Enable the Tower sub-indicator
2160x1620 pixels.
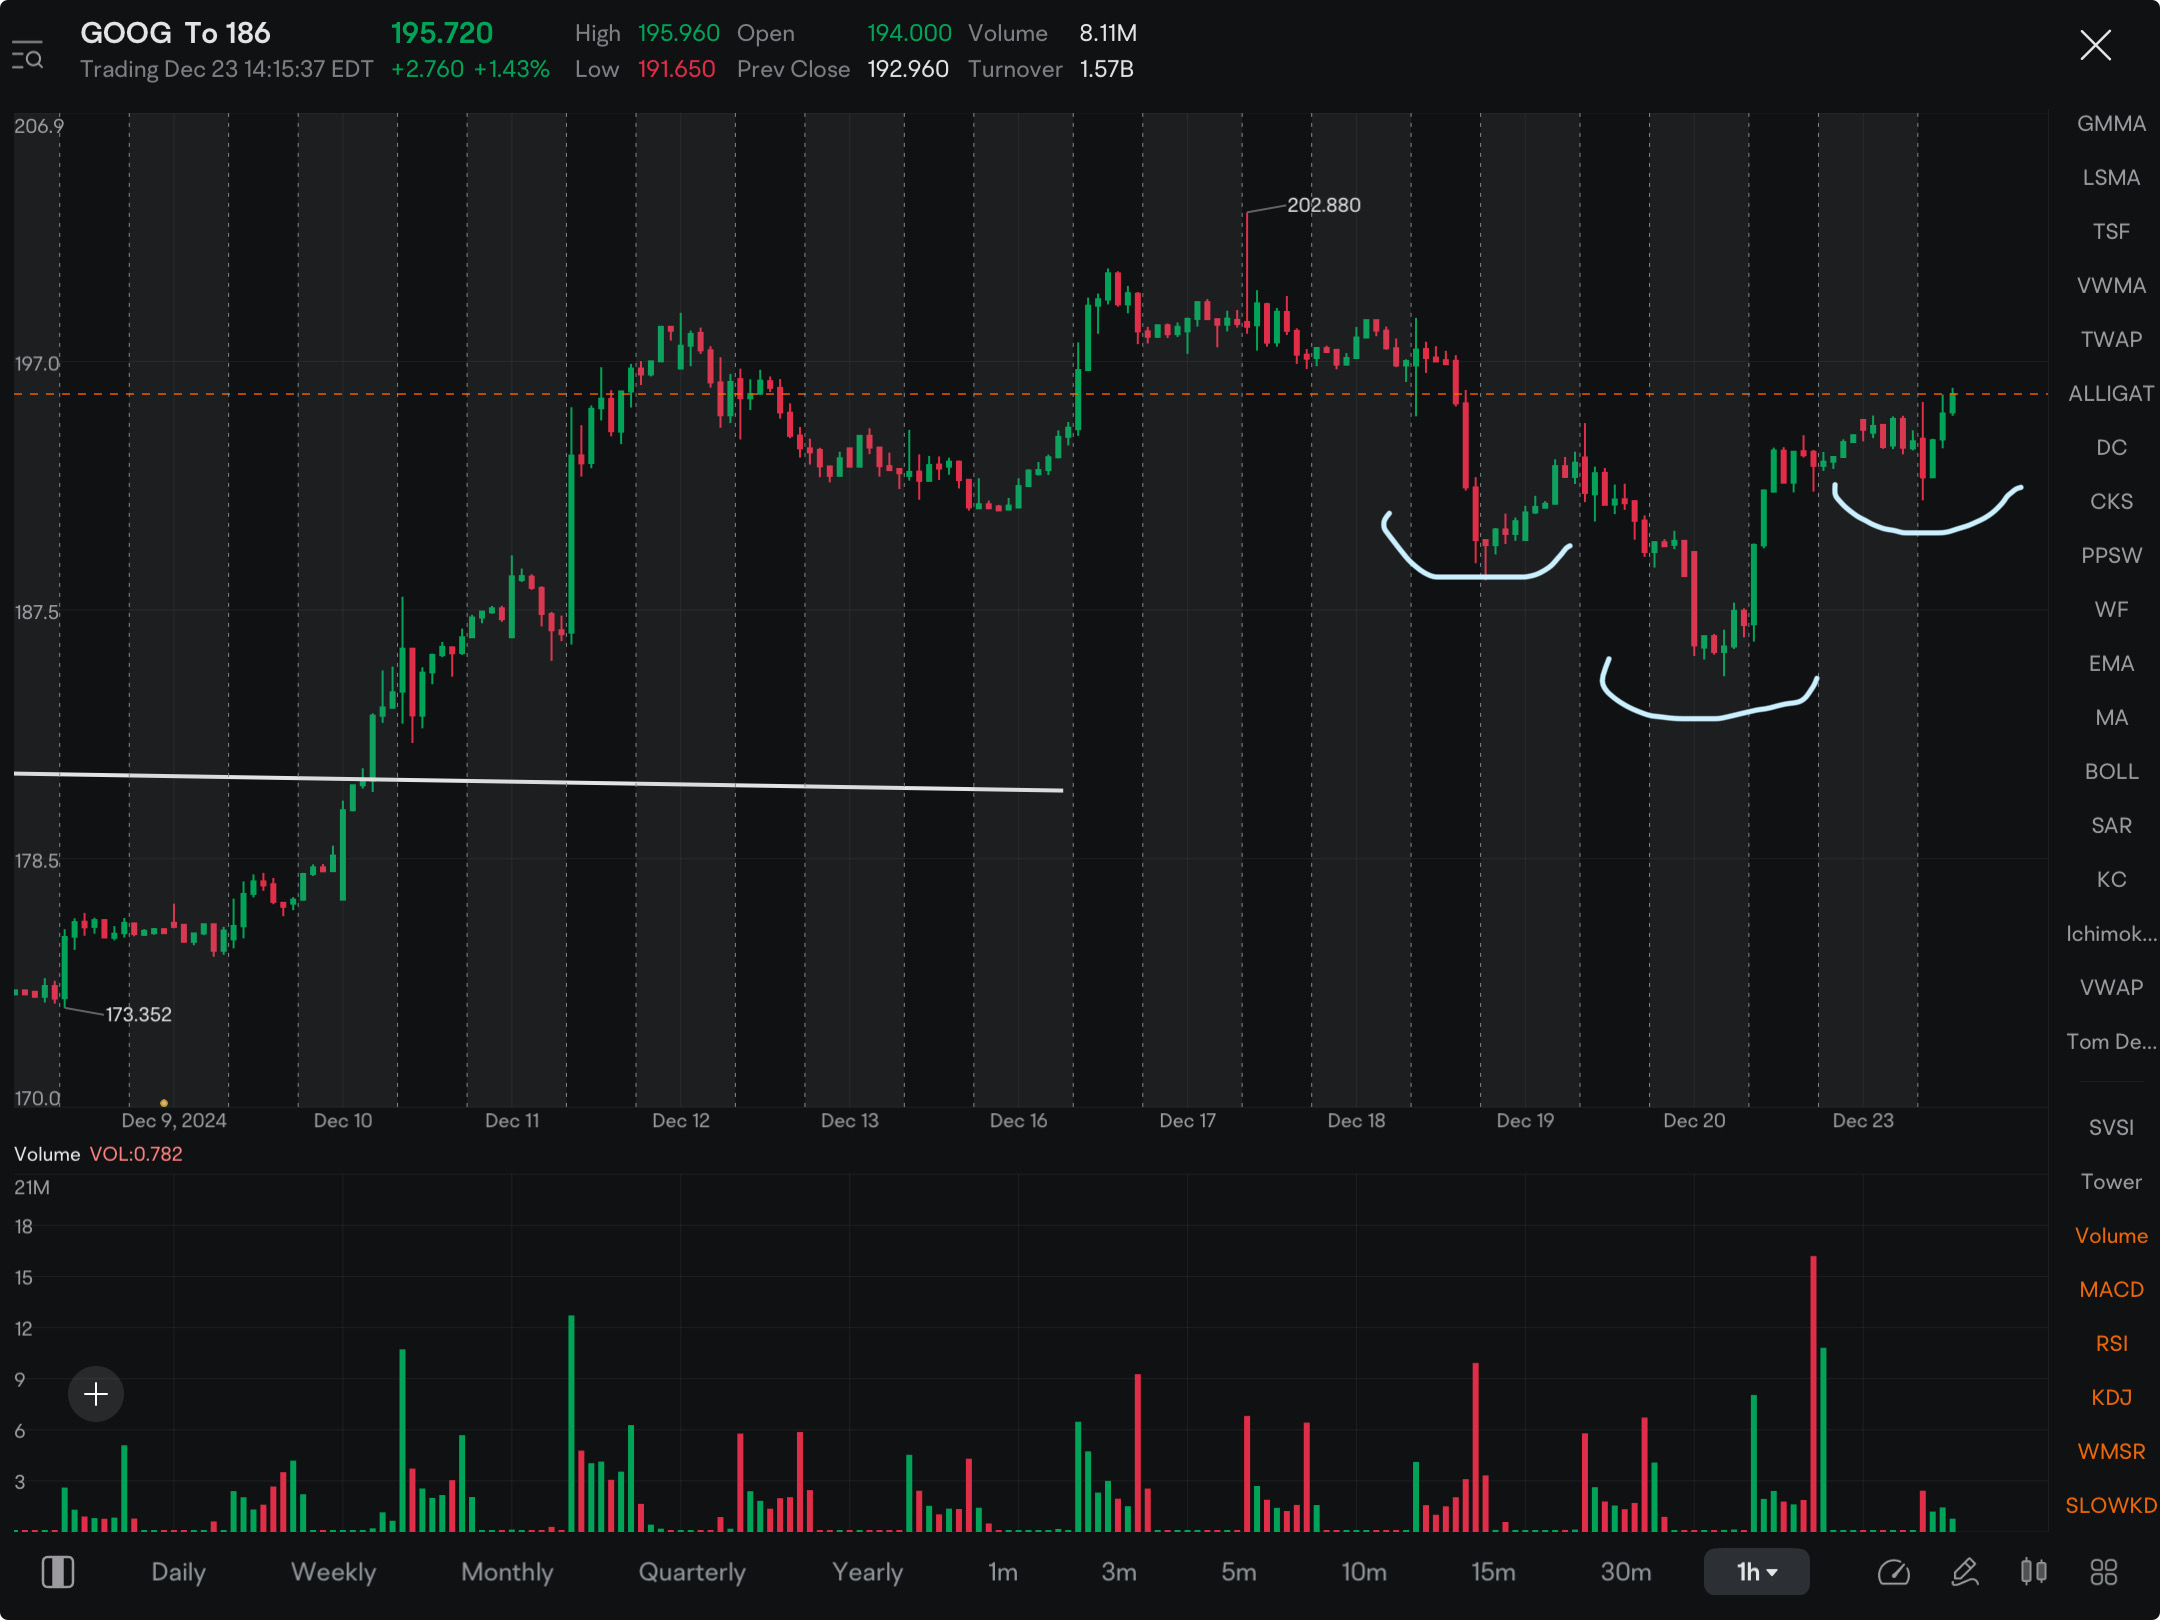point(2111,1182)
